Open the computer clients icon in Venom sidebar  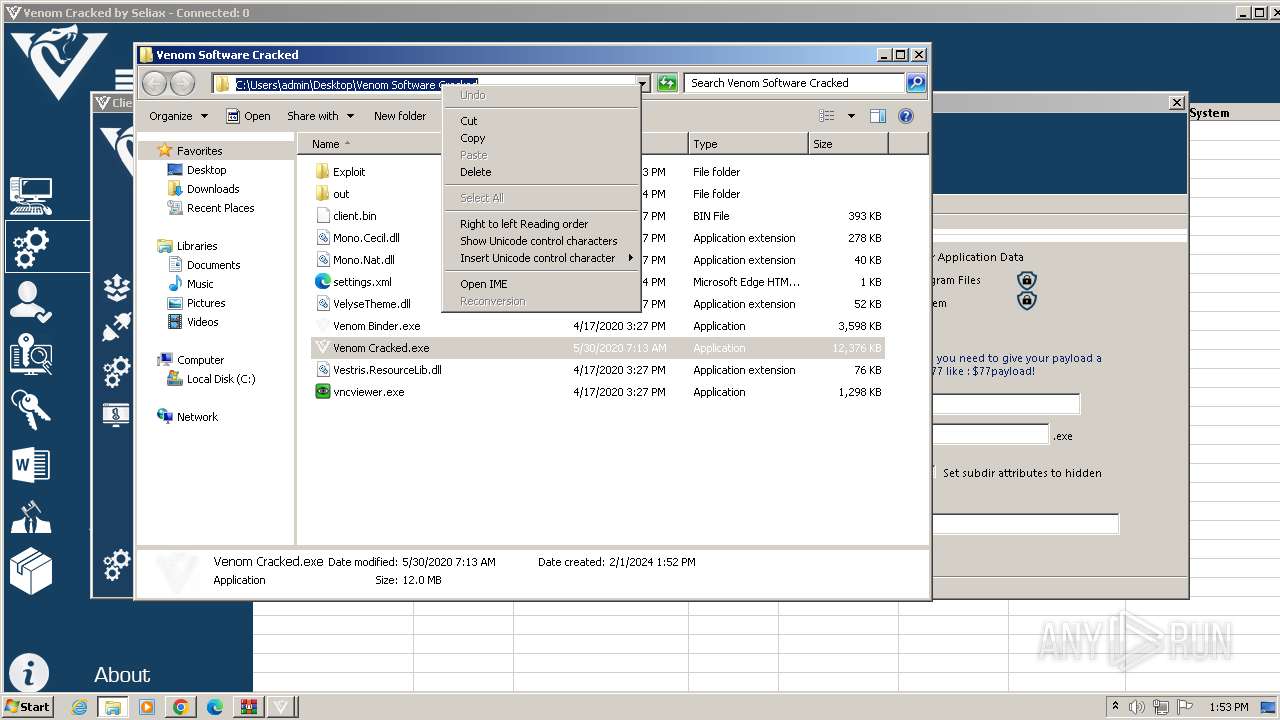point(30,196)
